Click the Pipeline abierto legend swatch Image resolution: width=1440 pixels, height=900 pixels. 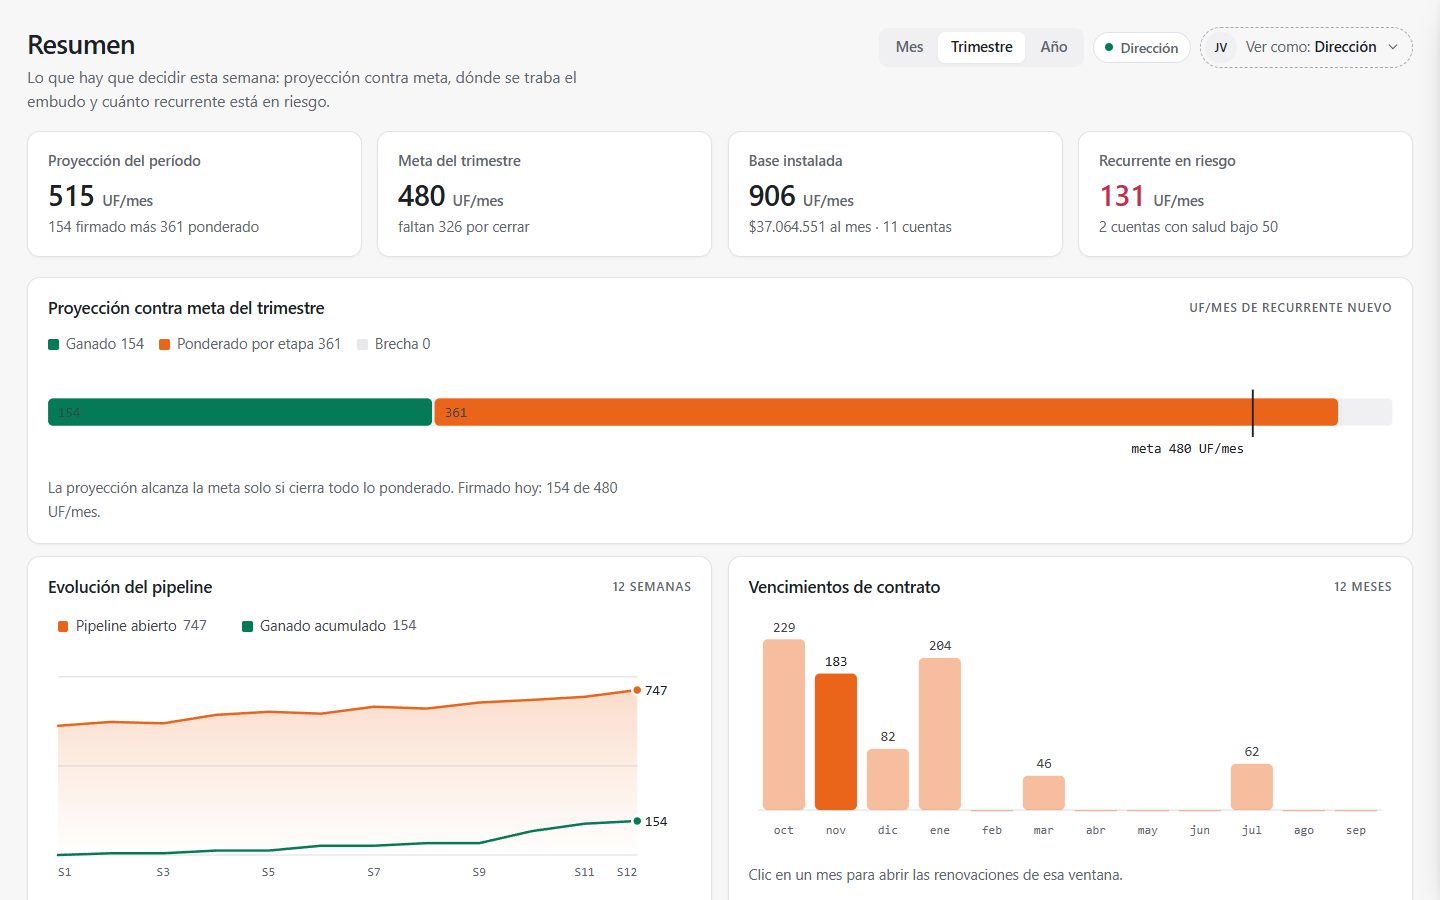pos(63,626)
